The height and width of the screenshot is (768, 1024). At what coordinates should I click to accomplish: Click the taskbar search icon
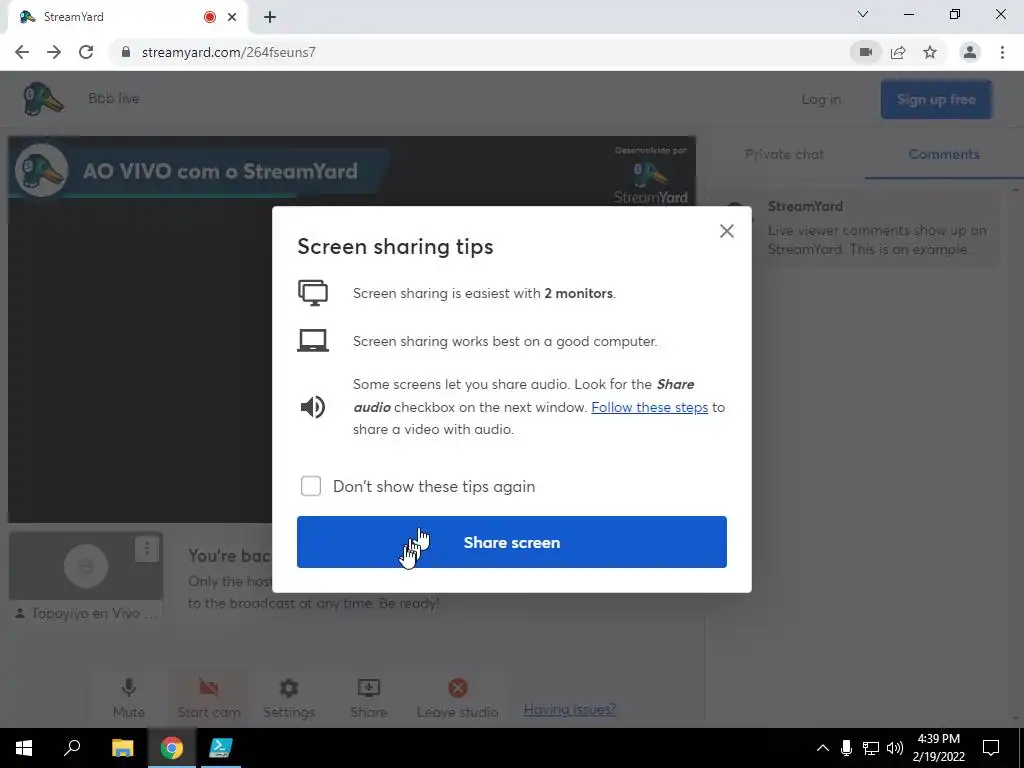[x=72, y=748]
